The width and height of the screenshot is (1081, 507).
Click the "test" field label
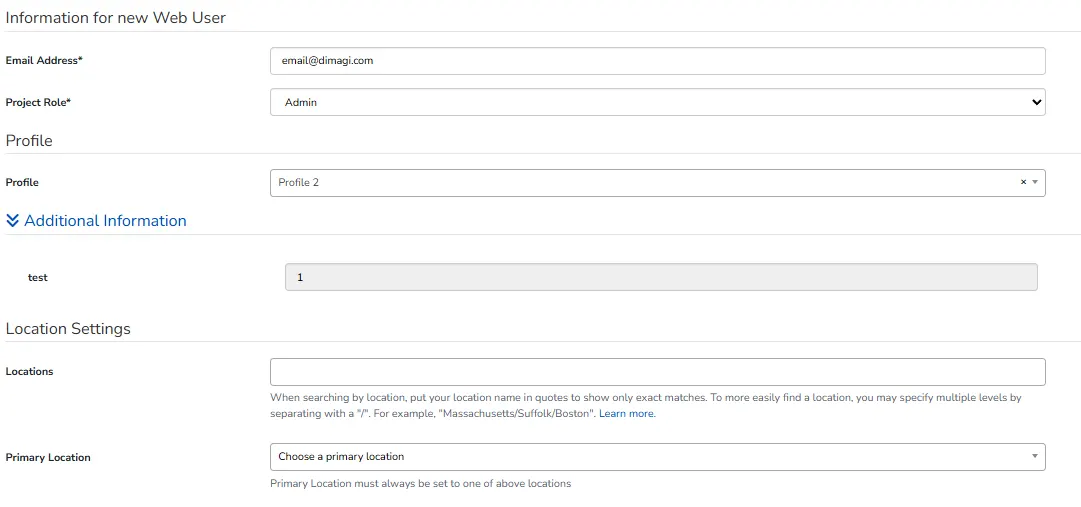[x=38, y=277]
